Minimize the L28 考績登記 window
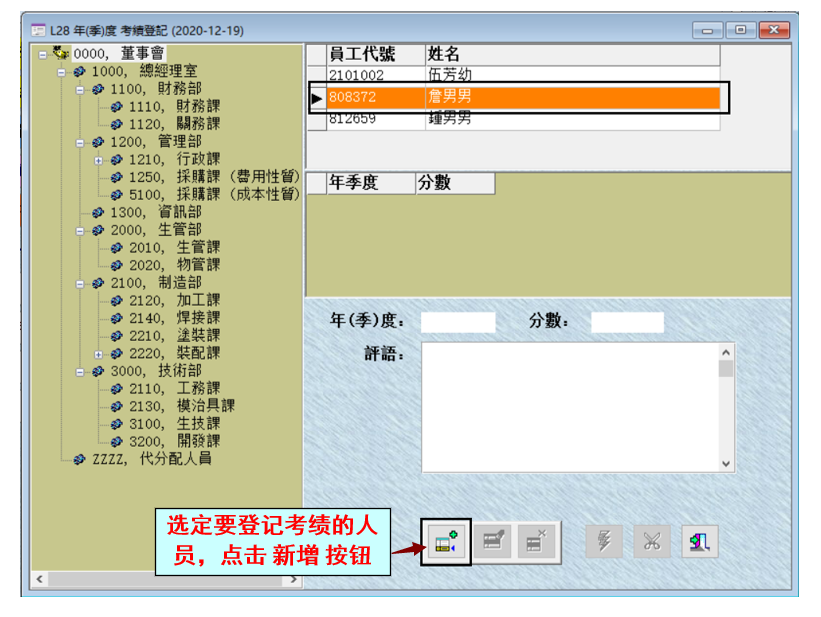The width and height of the screenshot is (821, 617). [707, 30]
